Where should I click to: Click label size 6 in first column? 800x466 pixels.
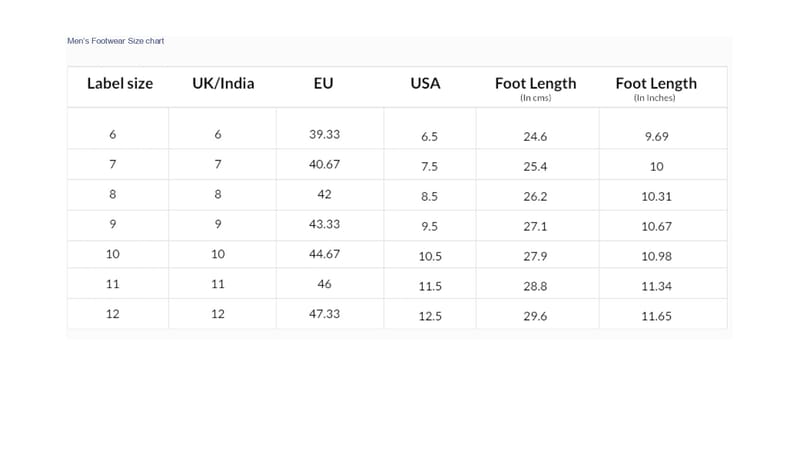tap(112, 134)
